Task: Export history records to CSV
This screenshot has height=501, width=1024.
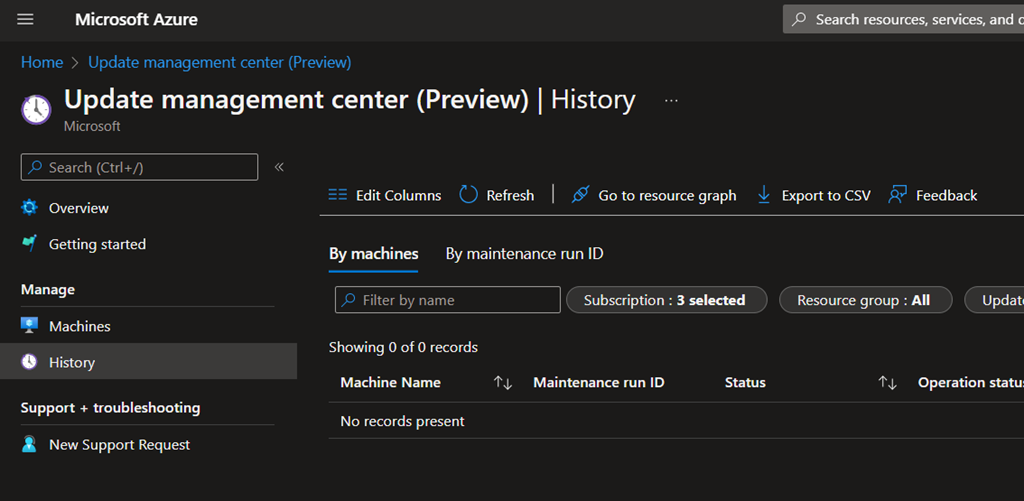Action: pos(813,195)
